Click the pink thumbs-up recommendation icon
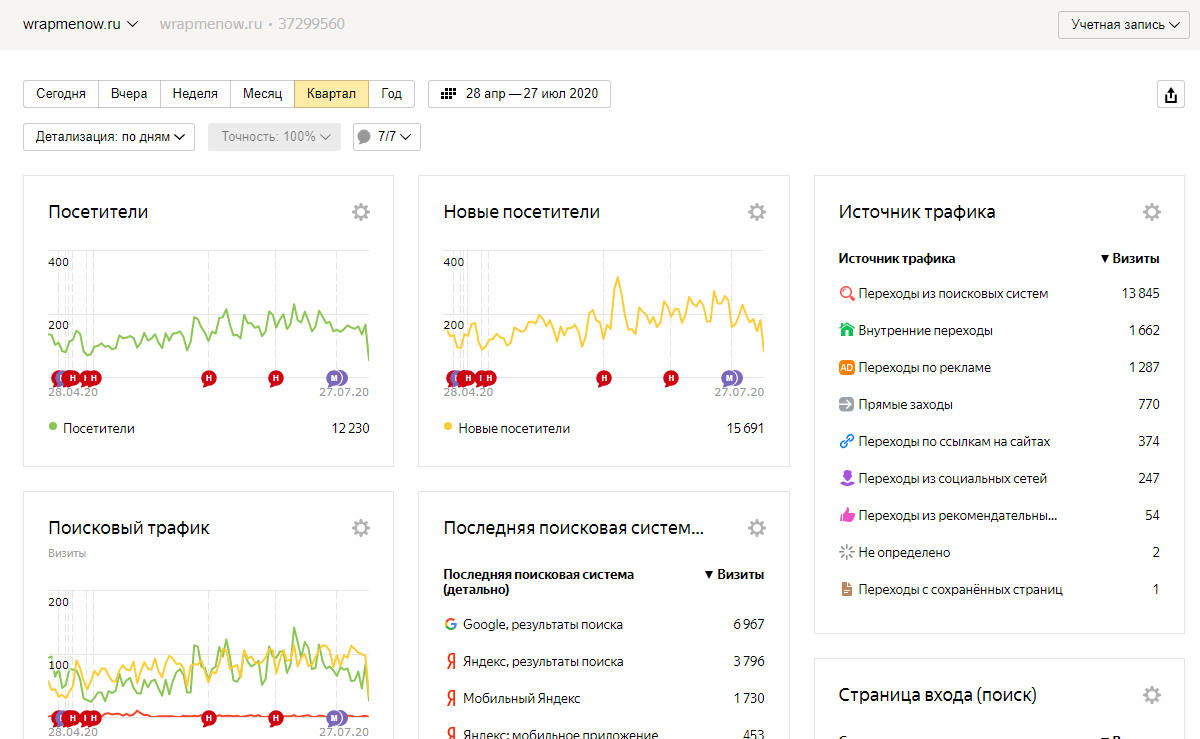Image resolution: width=1200 pixels, height=739 pixels. [847, 515]
